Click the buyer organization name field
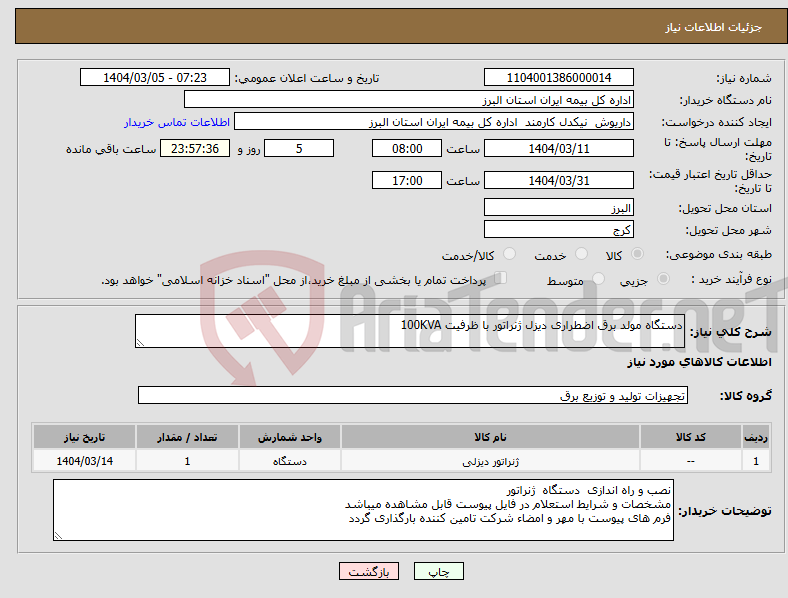Image resolution: width=788 pixels, height=598 pixels. tap(409, 99)
